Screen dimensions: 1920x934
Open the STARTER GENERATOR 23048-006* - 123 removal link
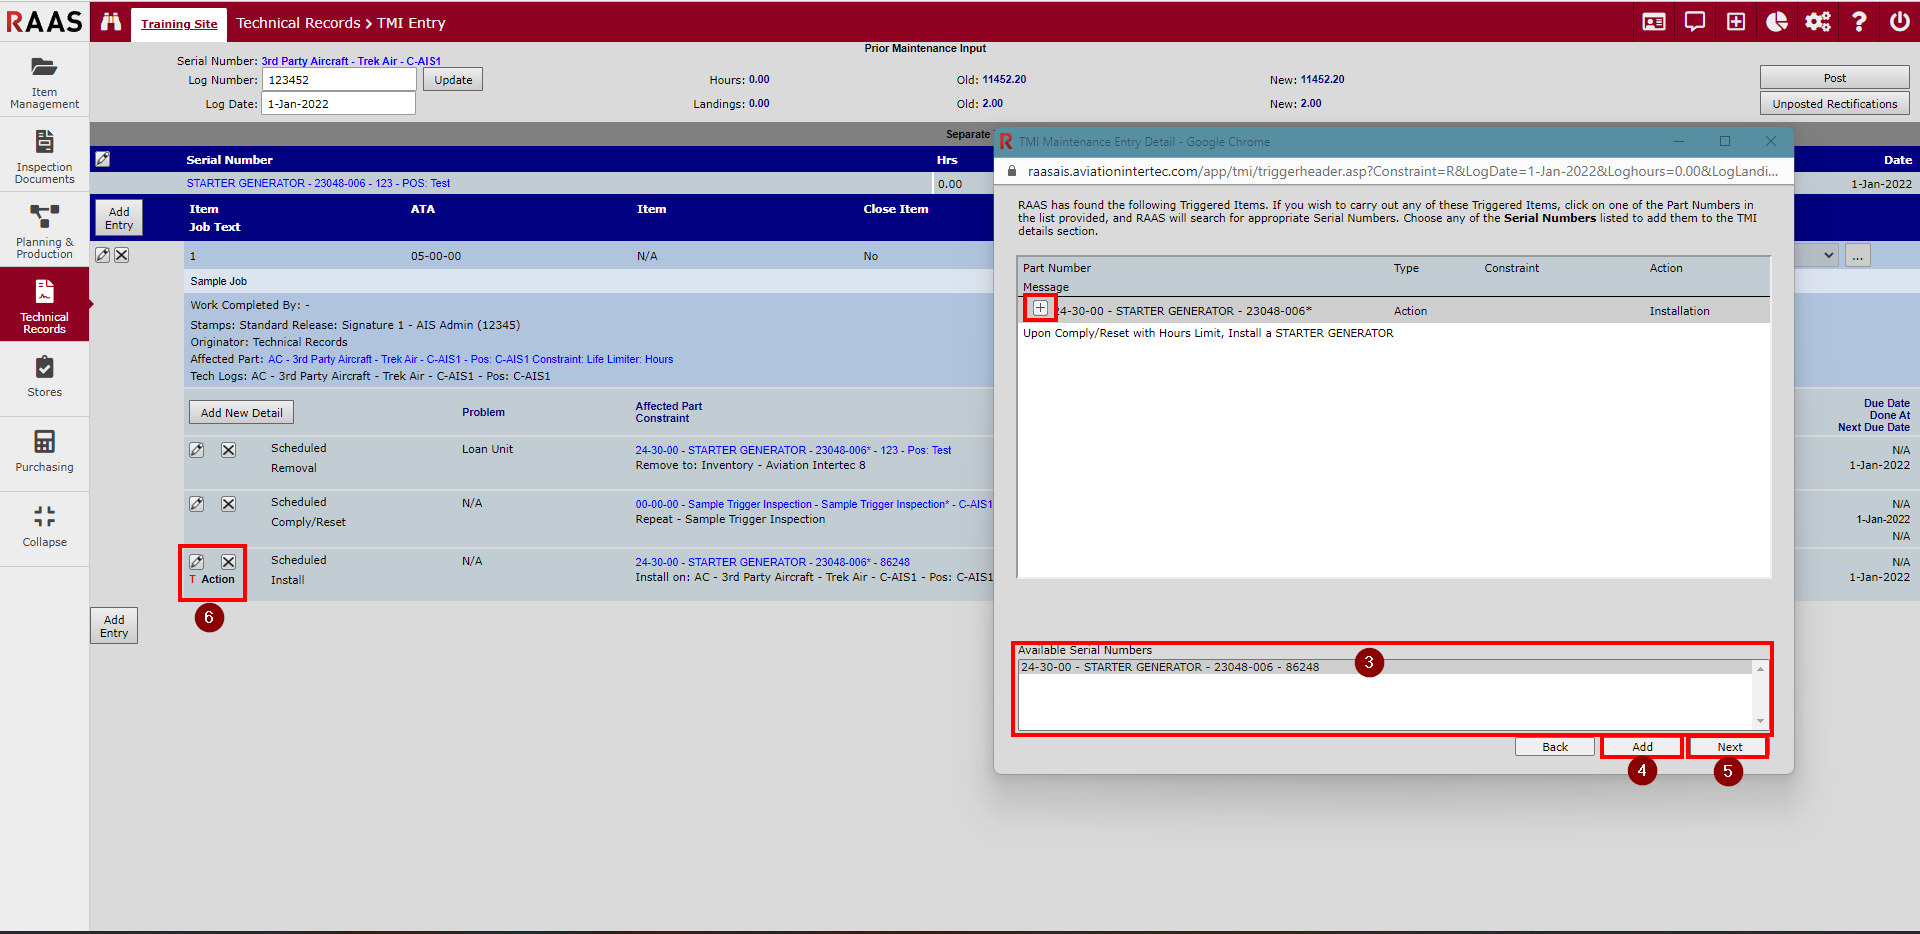tap(793, 450)
